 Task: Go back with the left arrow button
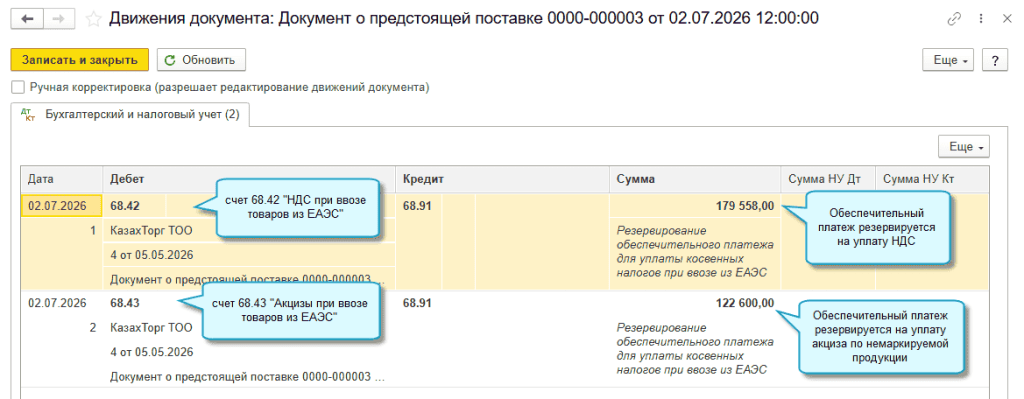tap(27, 19)
